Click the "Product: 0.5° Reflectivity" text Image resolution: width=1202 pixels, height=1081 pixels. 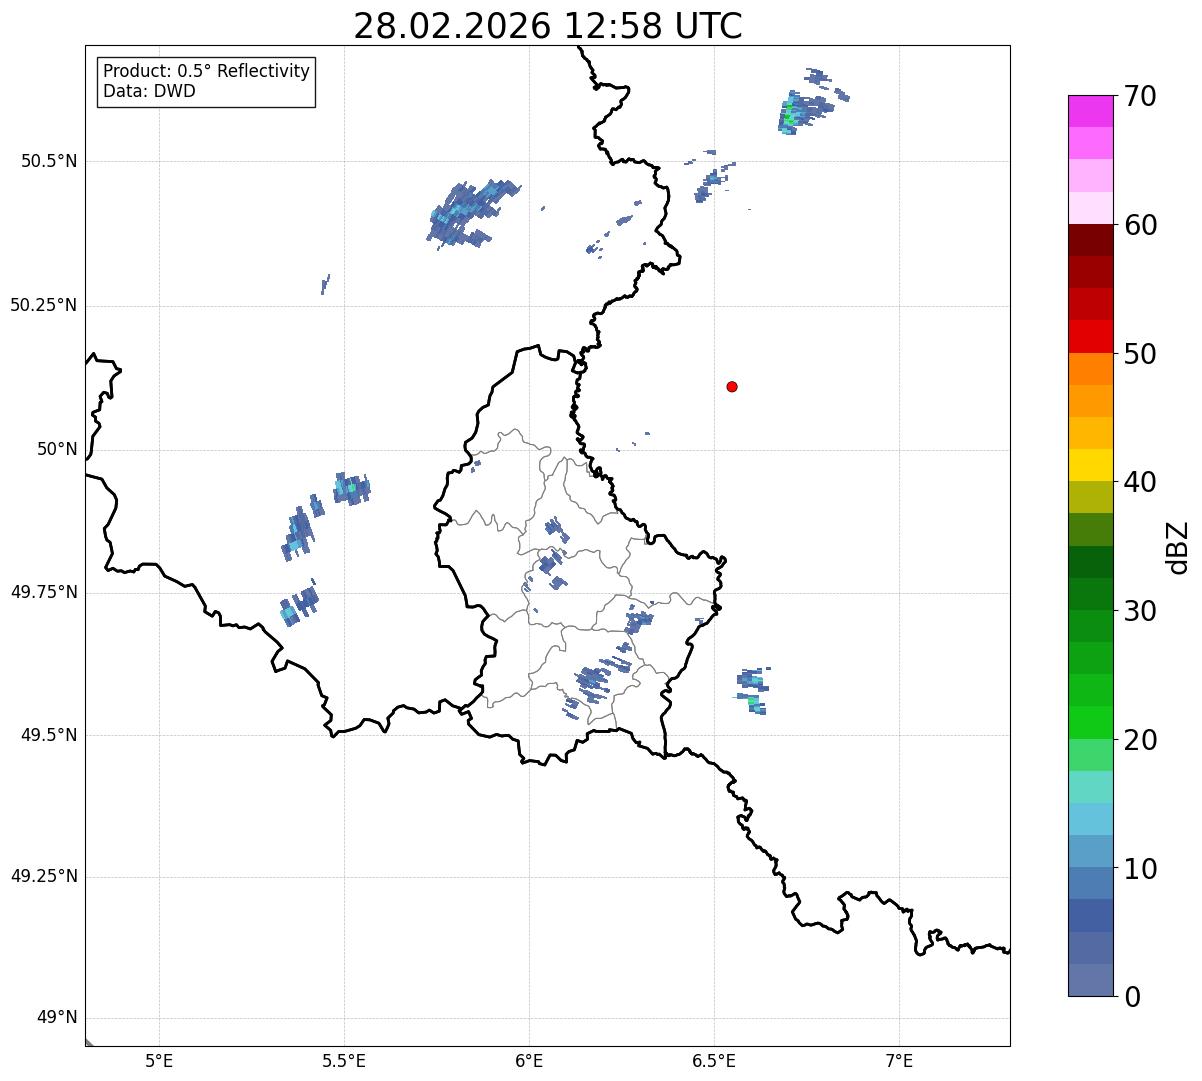pyautogui.click(x=206, y=72)
